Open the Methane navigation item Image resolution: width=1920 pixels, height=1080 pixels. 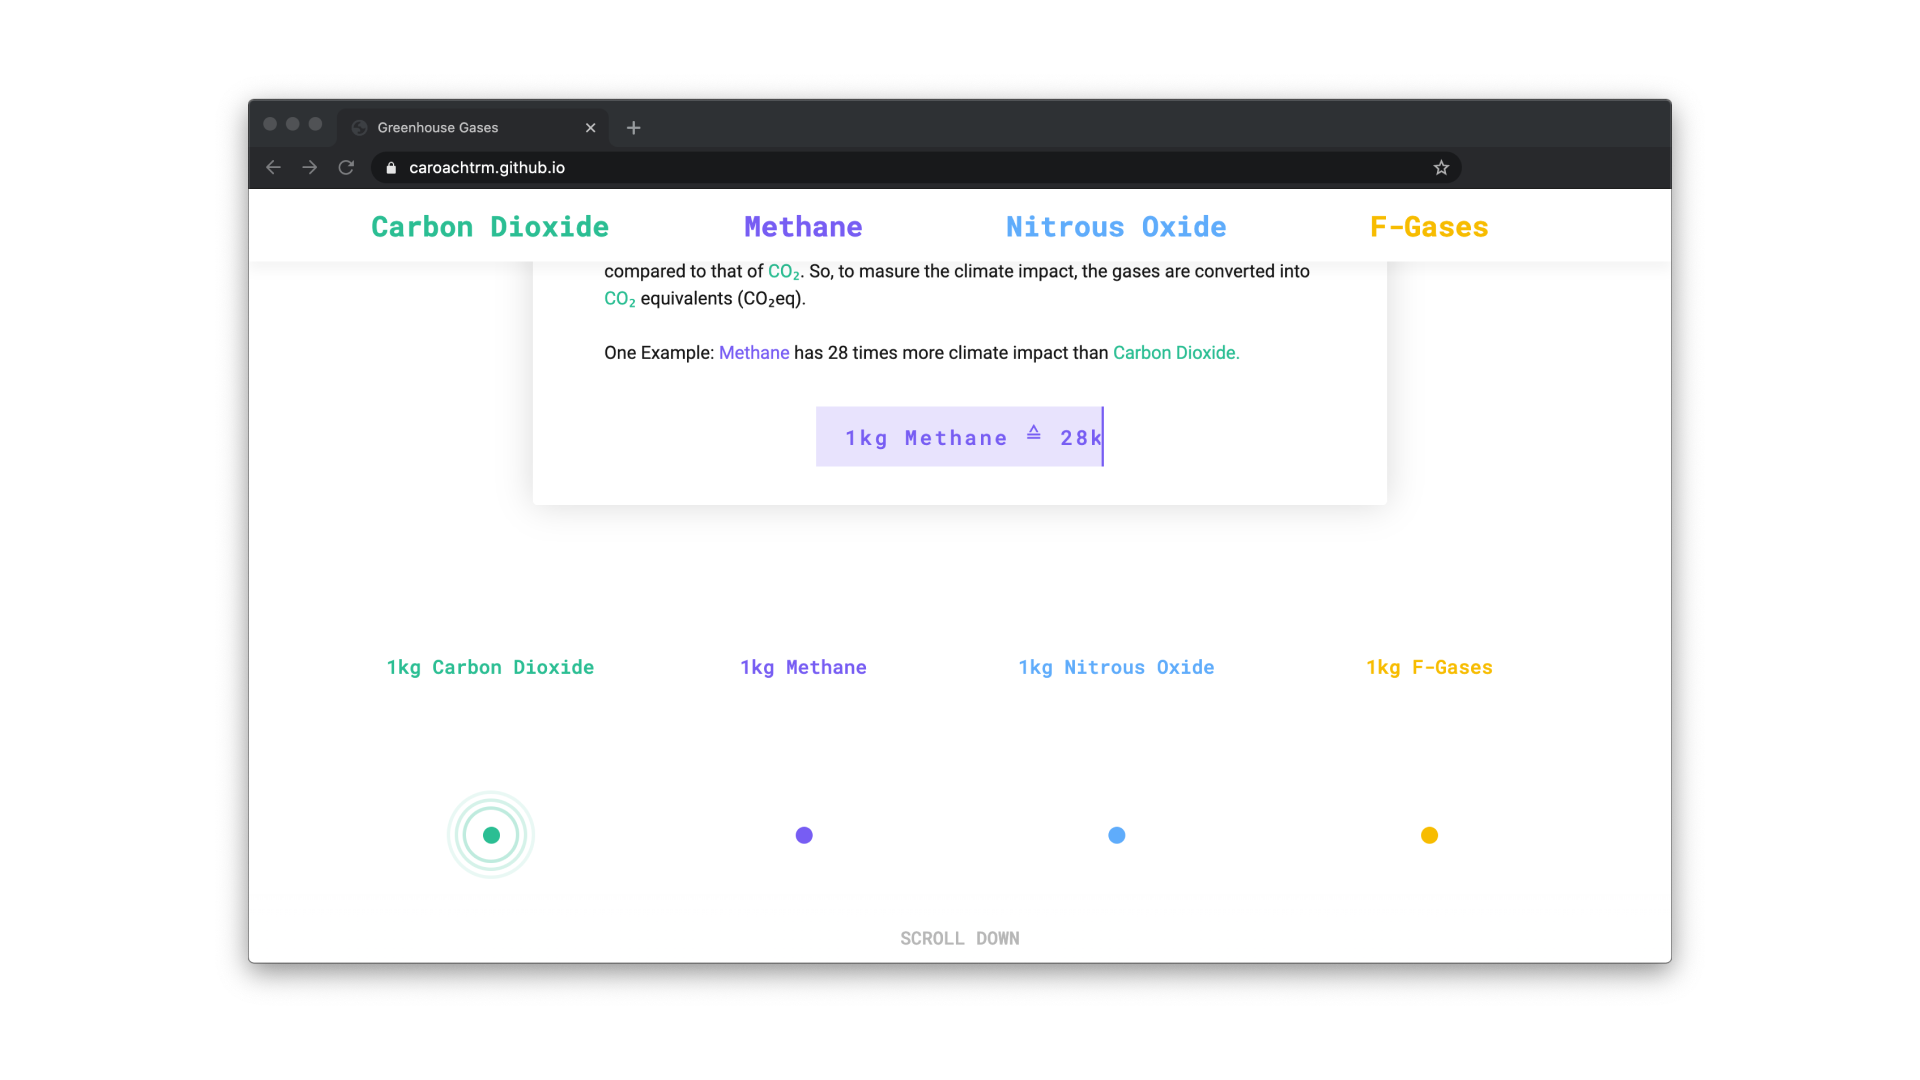803,227
